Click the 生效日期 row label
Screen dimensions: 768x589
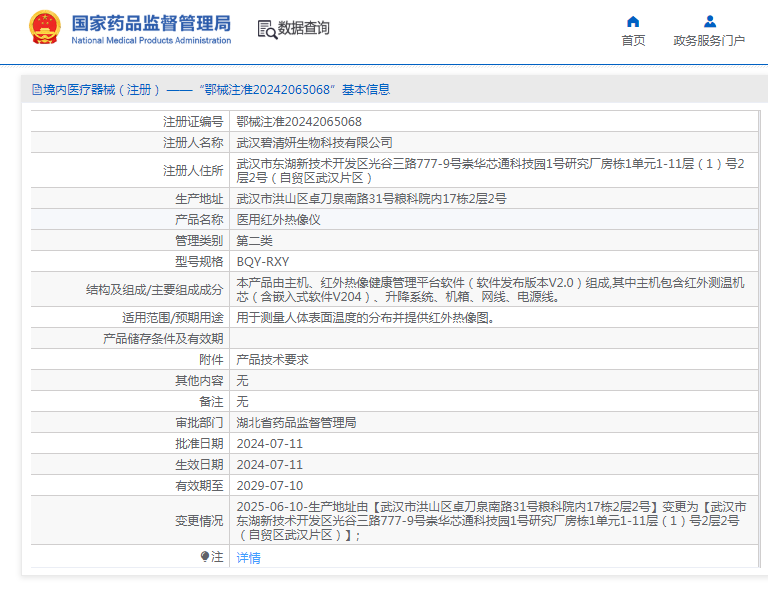199,465
